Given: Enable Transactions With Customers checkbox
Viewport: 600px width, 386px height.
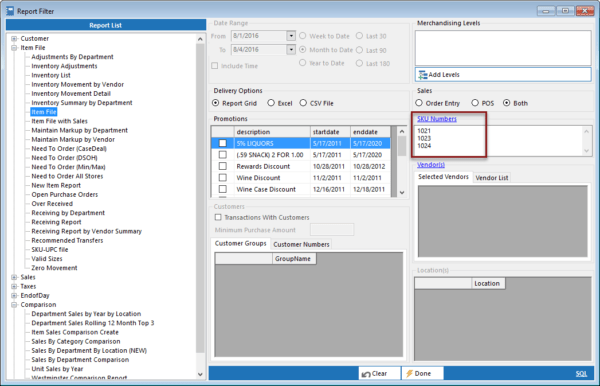Looking at the screenshot, I should click(218, 217).
